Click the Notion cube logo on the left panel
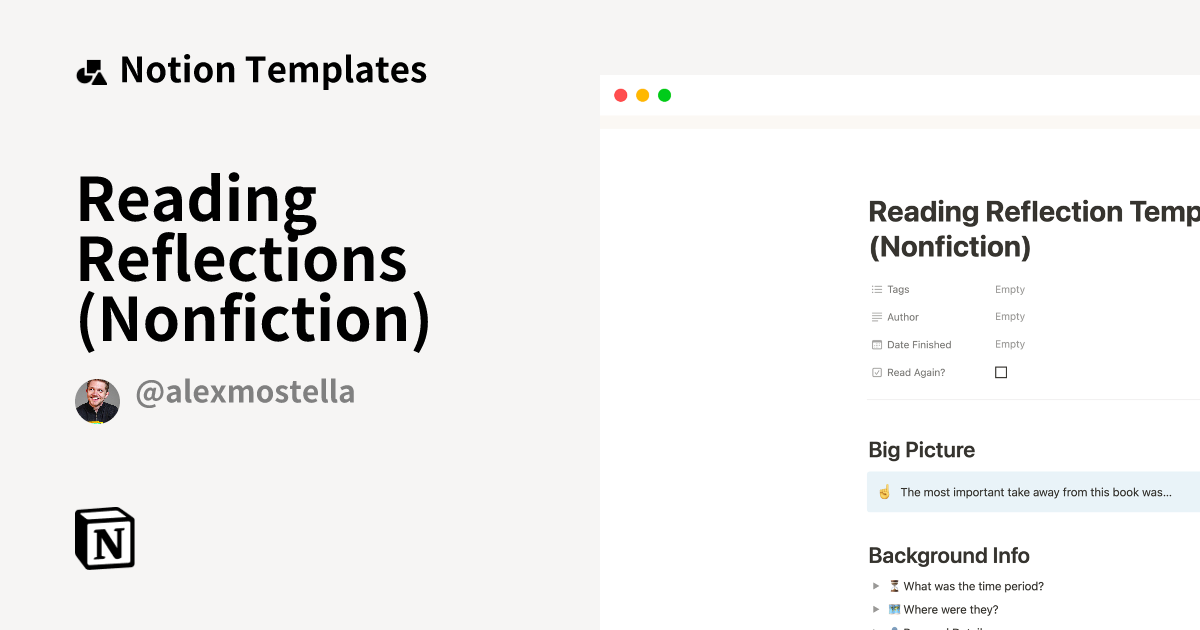This screenshot has height=630, width=1200. pyautogui.click(x=105, y=538)
